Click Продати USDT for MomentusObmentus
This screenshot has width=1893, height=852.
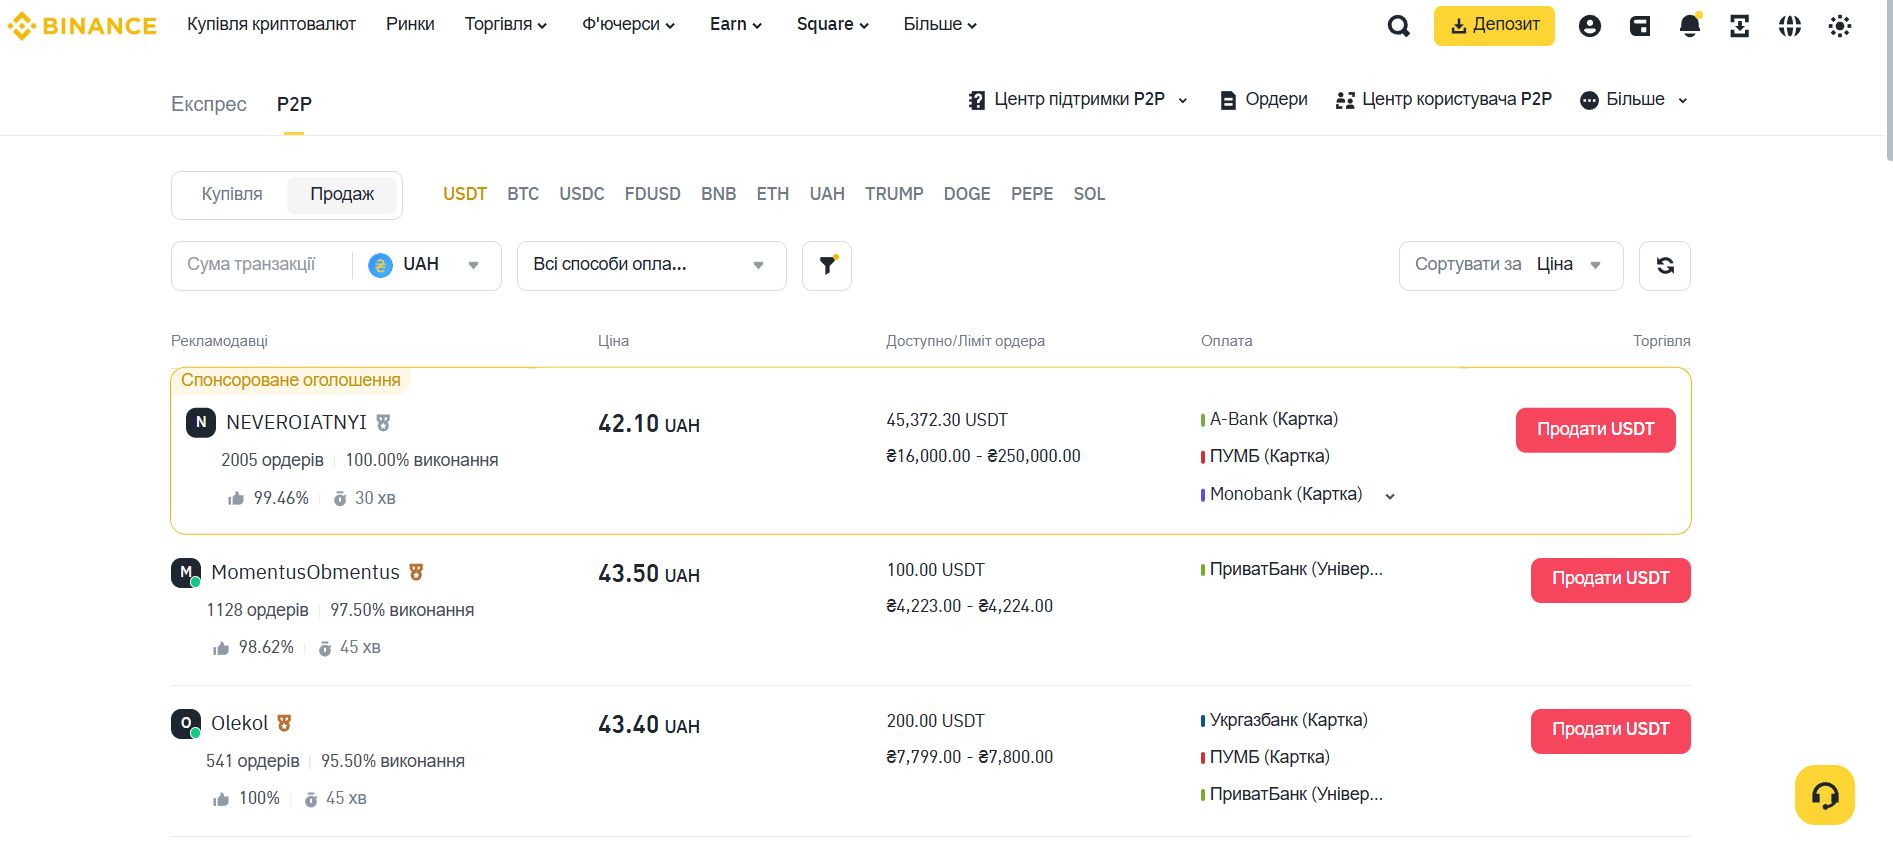pyautogui.click(x=1610, y=580)
